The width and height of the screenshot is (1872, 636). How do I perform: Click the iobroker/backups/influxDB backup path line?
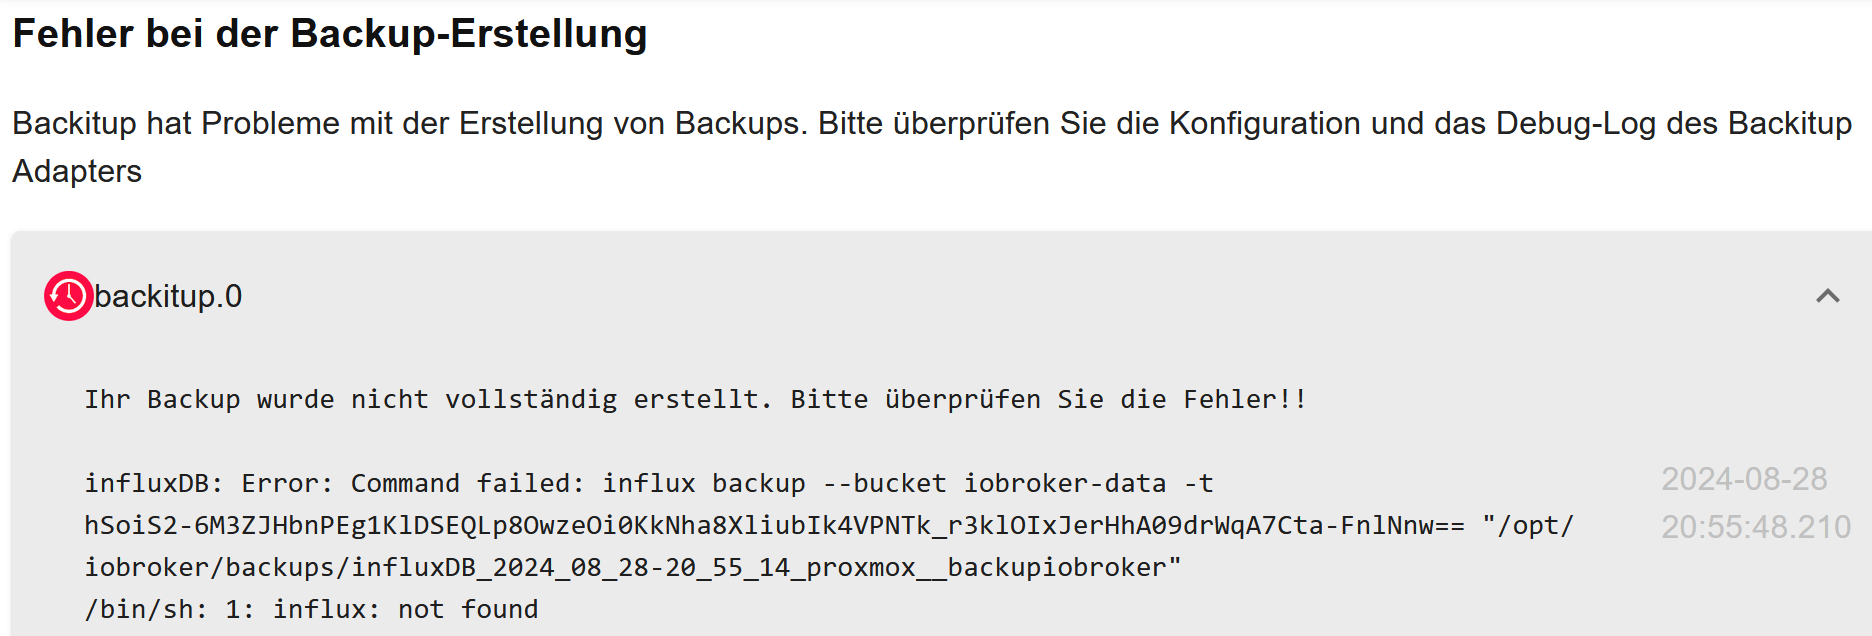[633, 567]
